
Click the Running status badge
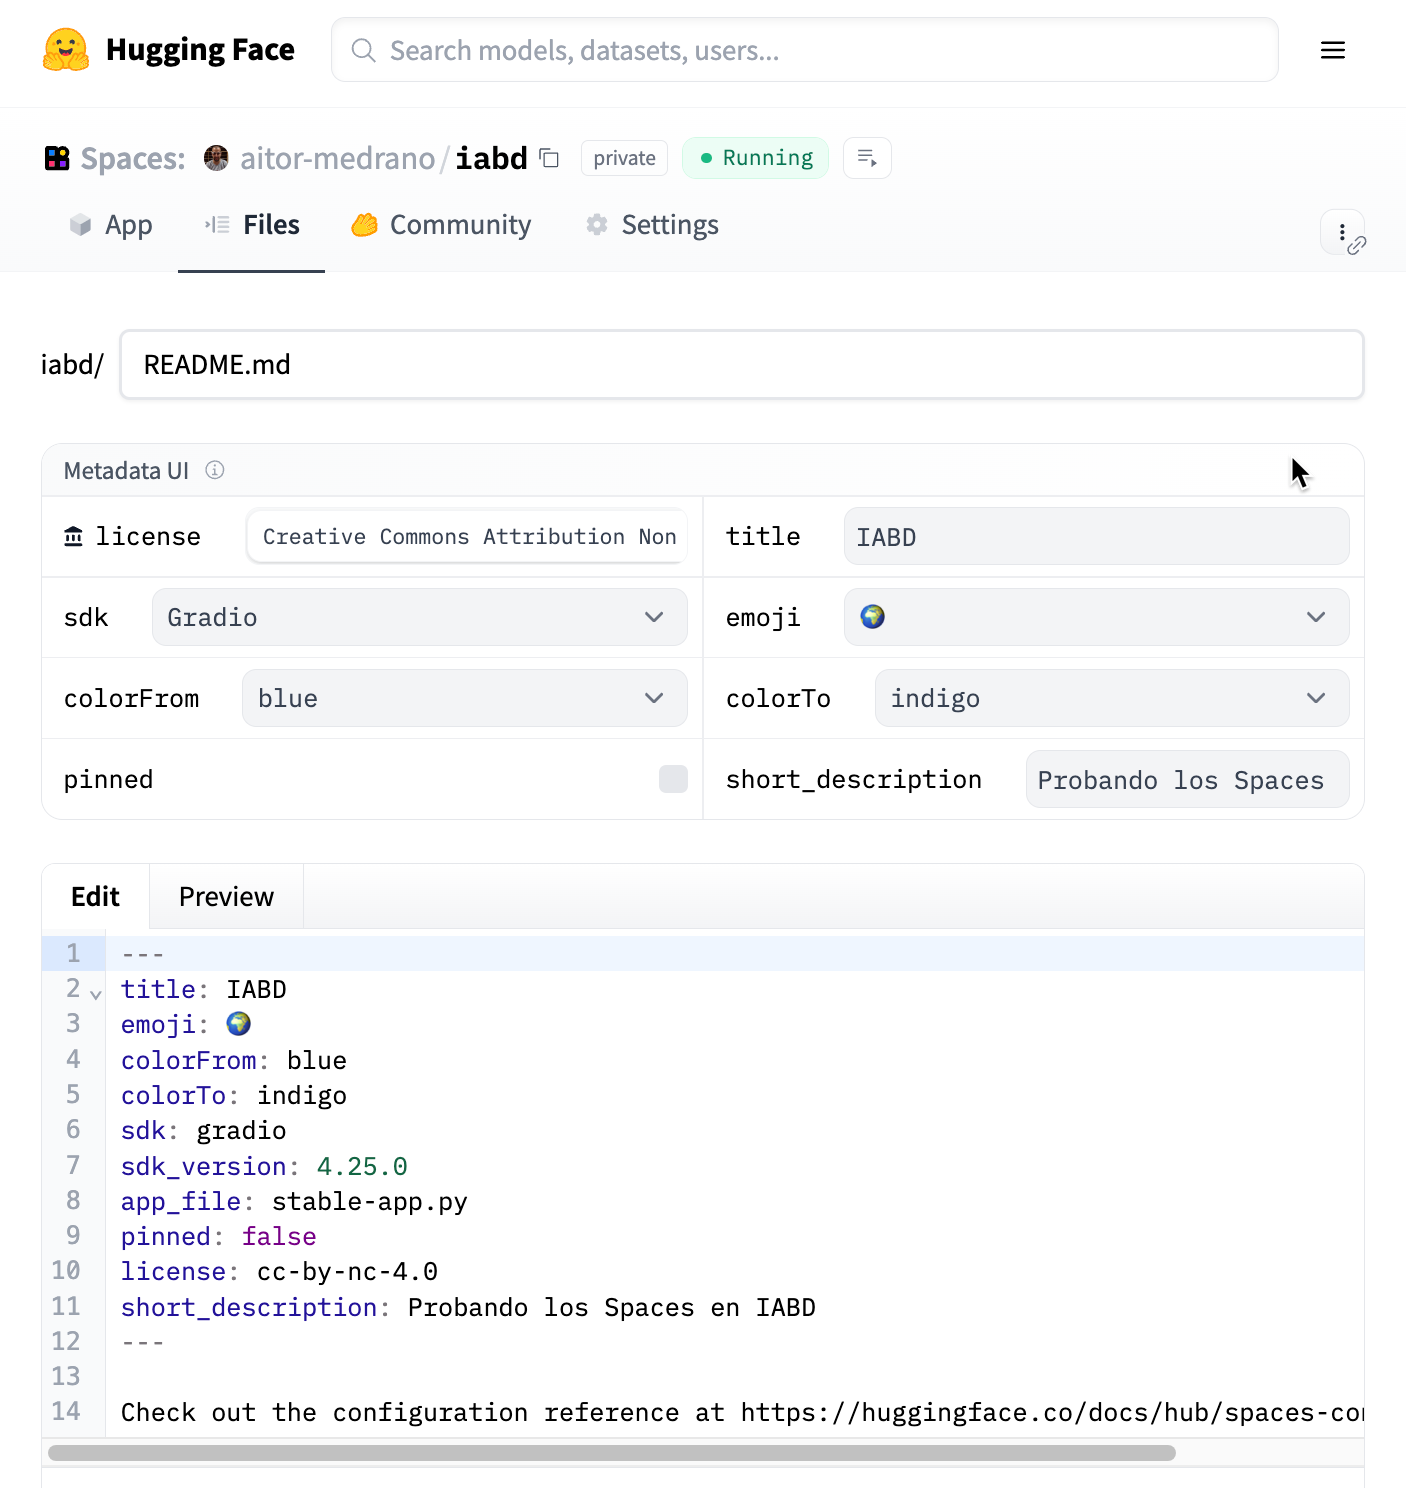pyautogui.click(x=755, y=158)
